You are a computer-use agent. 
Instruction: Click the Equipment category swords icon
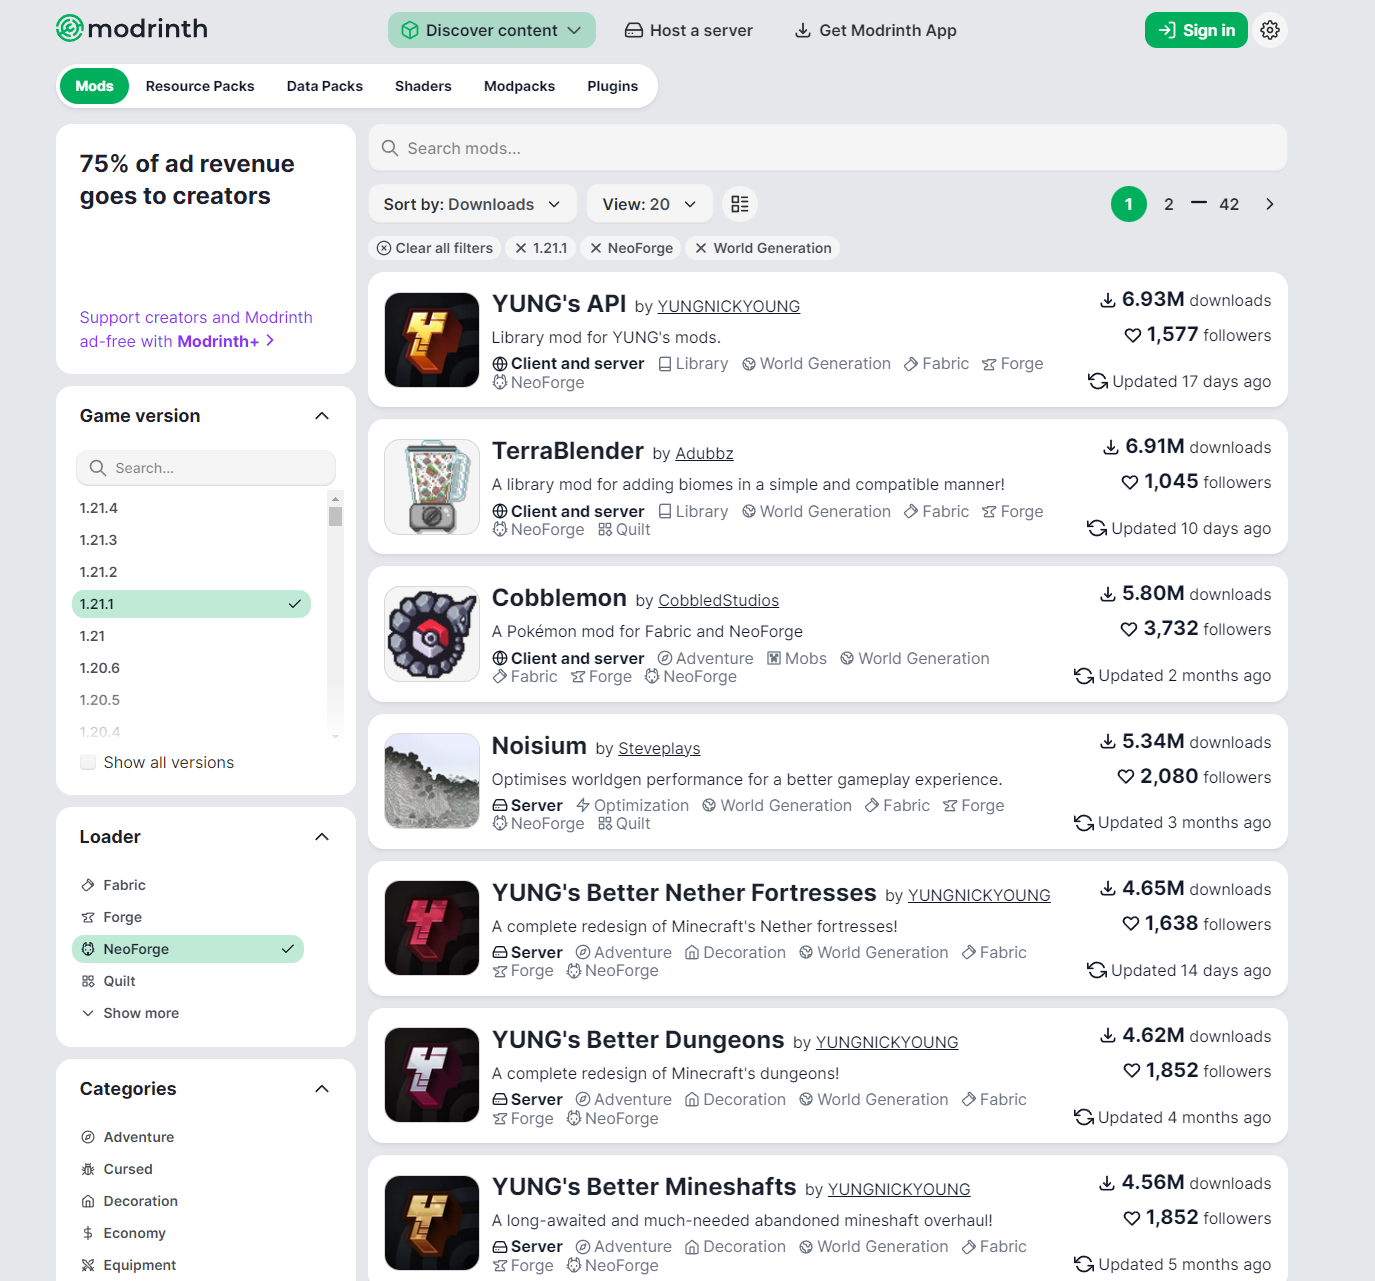(x=88, y=1265)
